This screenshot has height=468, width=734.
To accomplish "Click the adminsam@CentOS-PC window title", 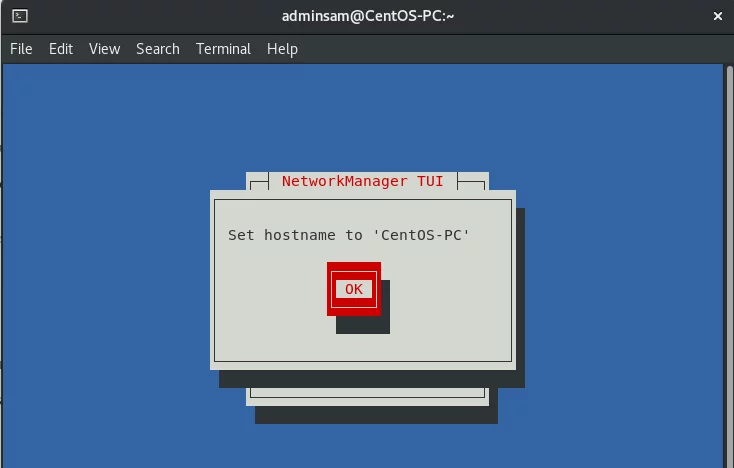I will click(x=368, y=16).
